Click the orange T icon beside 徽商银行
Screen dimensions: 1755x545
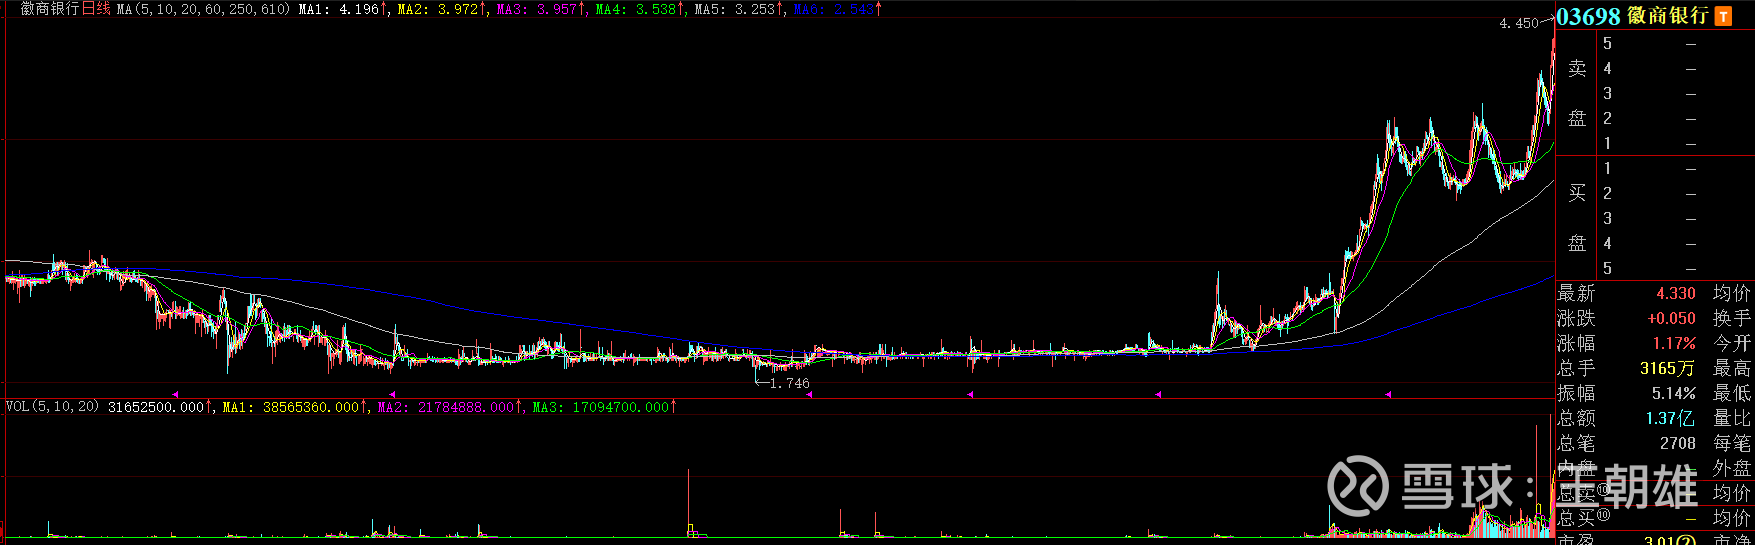pos(1723,16)
